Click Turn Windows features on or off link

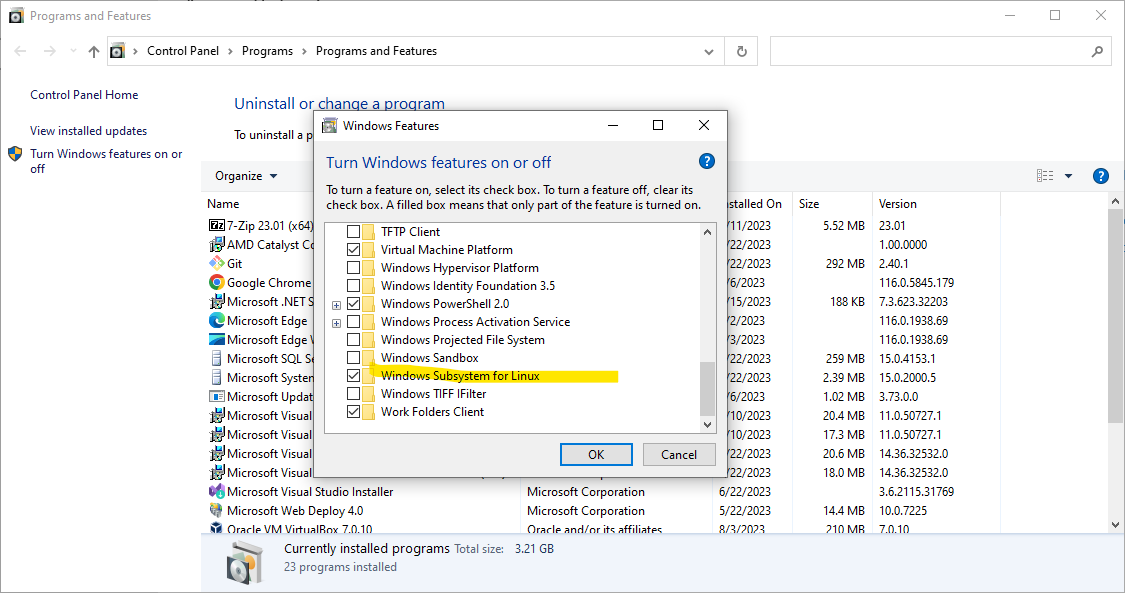[x=106, y=161]
